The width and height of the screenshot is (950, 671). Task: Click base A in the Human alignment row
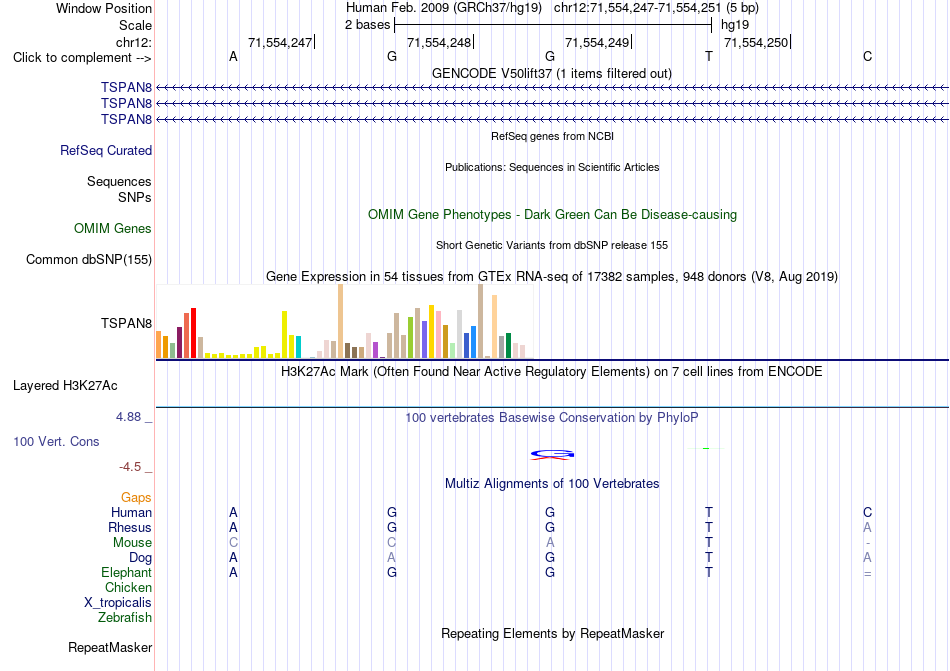(x=233, y=512)
